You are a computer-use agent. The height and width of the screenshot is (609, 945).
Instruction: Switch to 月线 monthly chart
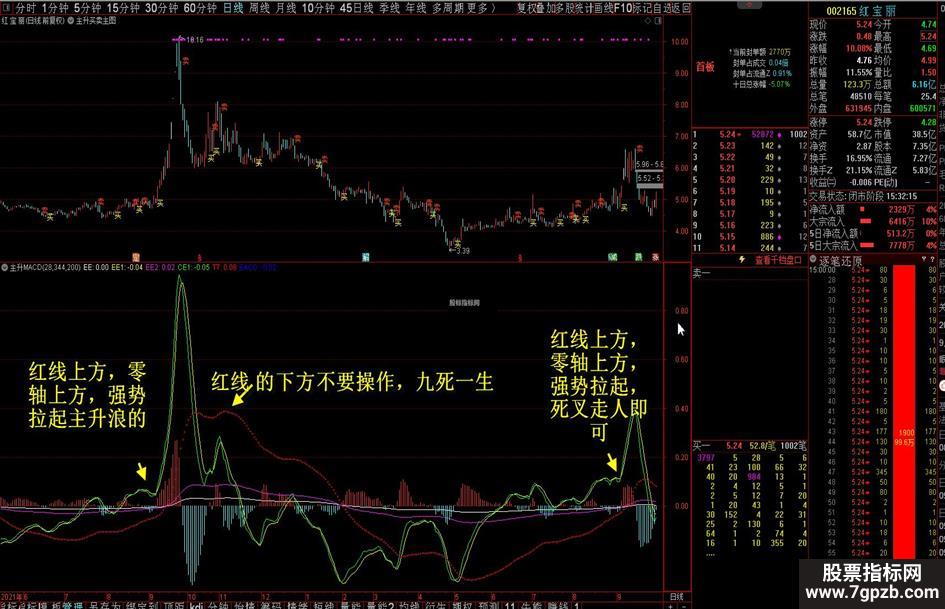(286, 8)
